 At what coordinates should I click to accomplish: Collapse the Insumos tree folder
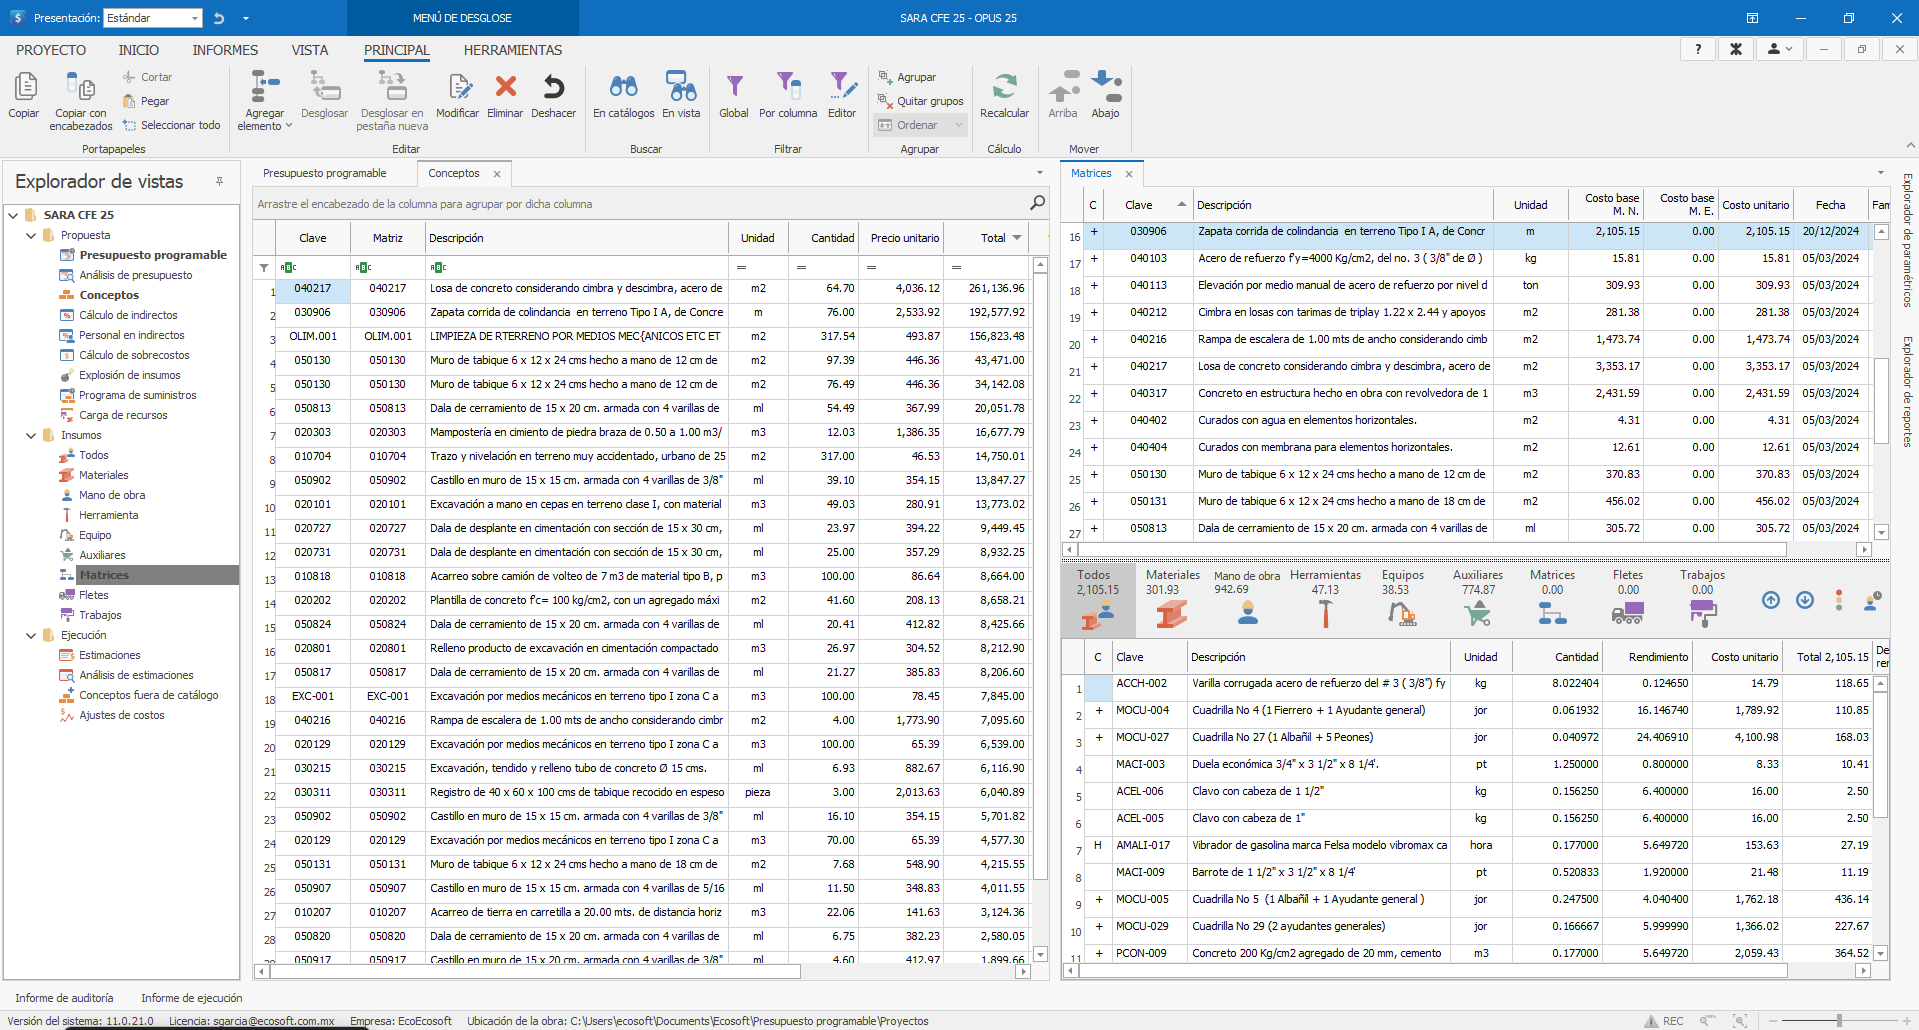[x=31, y=435]
